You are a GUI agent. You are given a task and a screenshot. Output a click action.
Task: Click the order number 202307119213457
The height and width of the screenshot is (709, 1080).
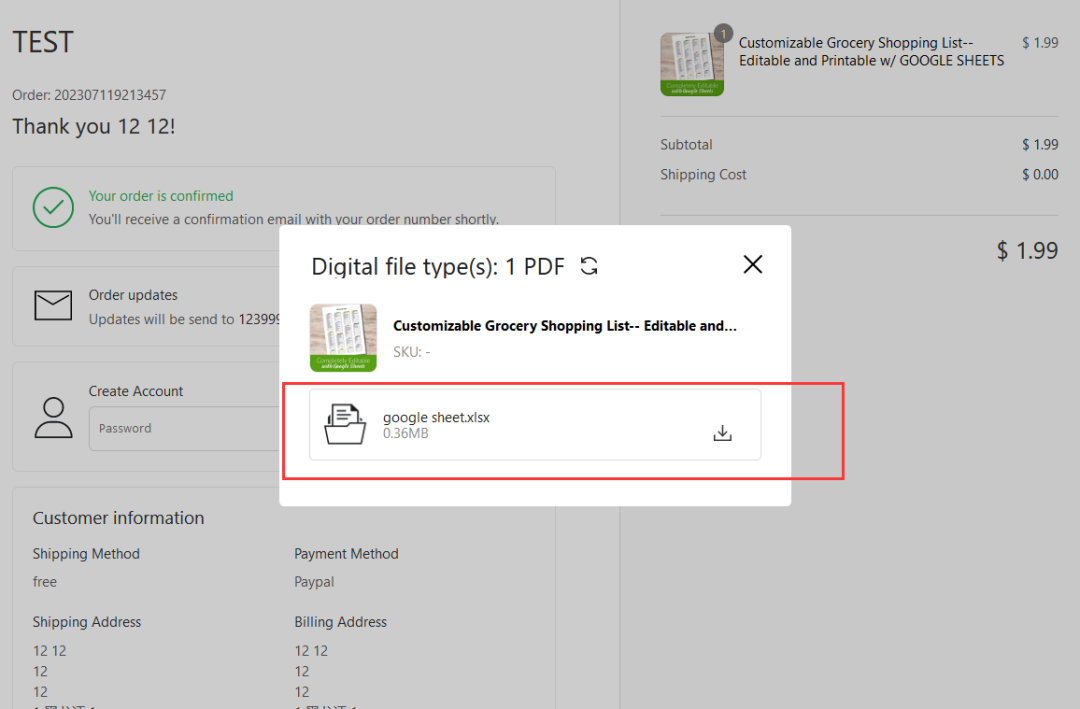pos(110,95)
